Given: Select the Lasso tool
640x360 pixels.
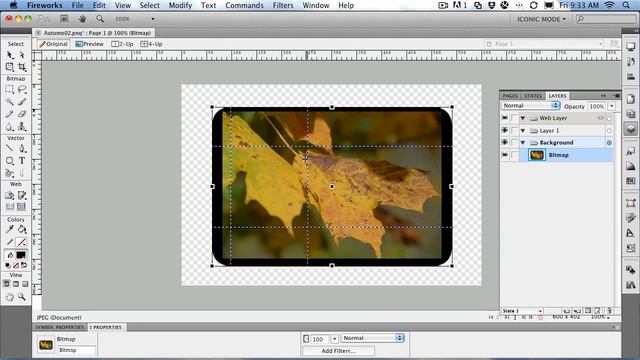Looking at the screenshot, I should [22, 89].
